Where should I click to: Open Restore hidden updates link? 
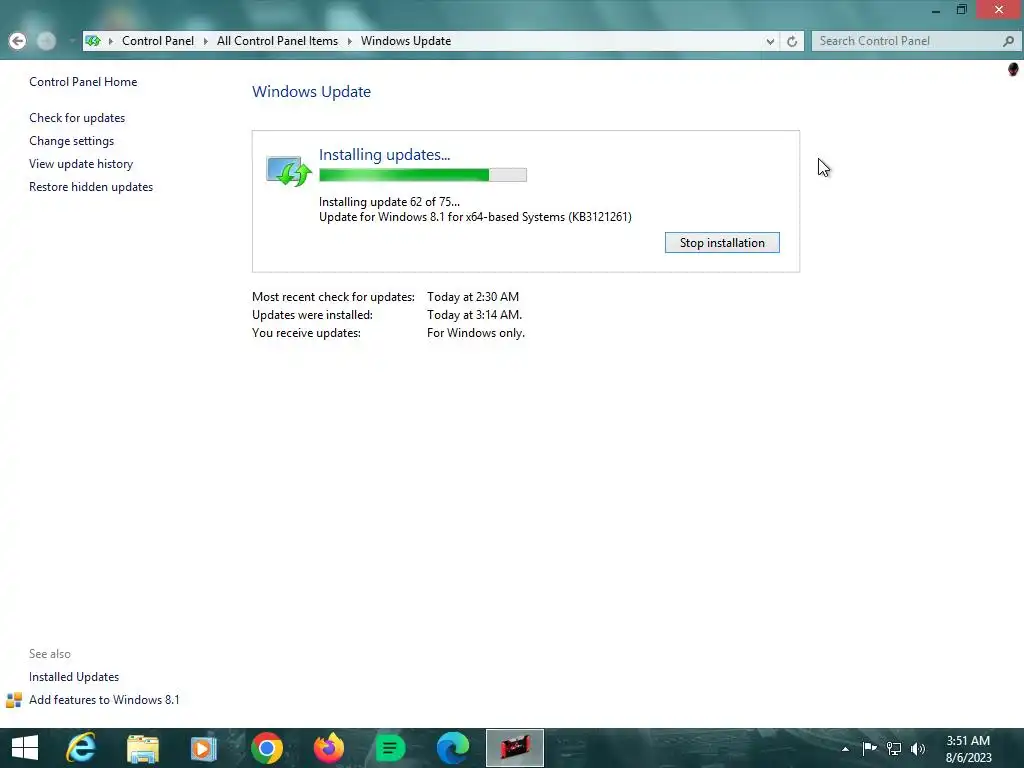click(91, 187)
